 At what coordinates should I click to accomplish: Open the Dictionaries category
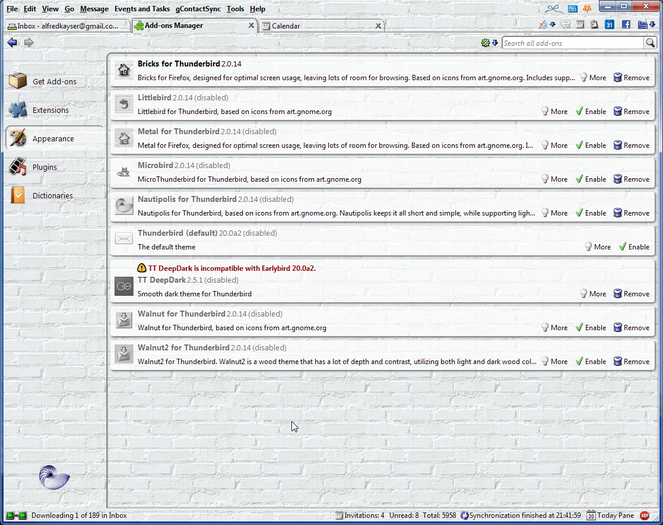tap(53, 196)
